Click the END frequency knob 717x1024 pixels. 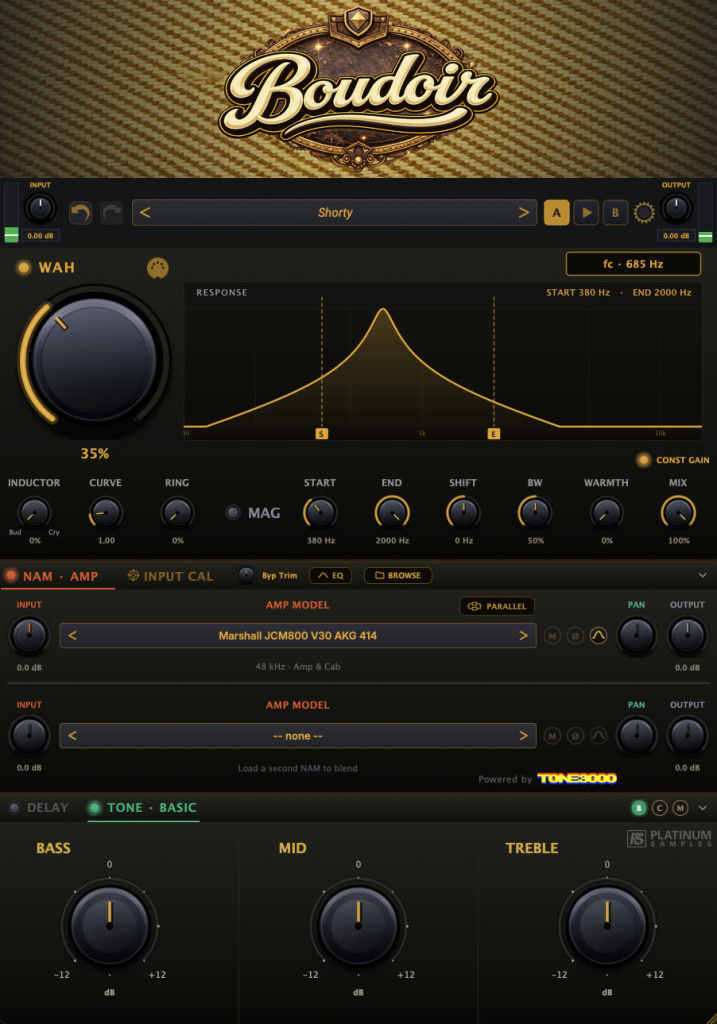392,513
